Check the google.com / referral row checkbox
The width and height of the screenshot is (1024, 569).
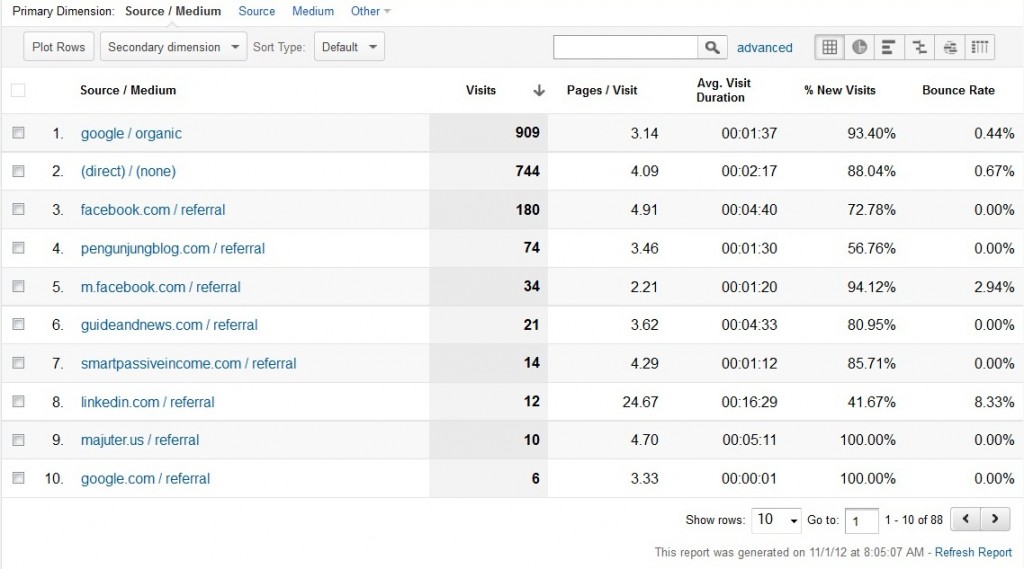pyautogui.click(x=18, y=478)
